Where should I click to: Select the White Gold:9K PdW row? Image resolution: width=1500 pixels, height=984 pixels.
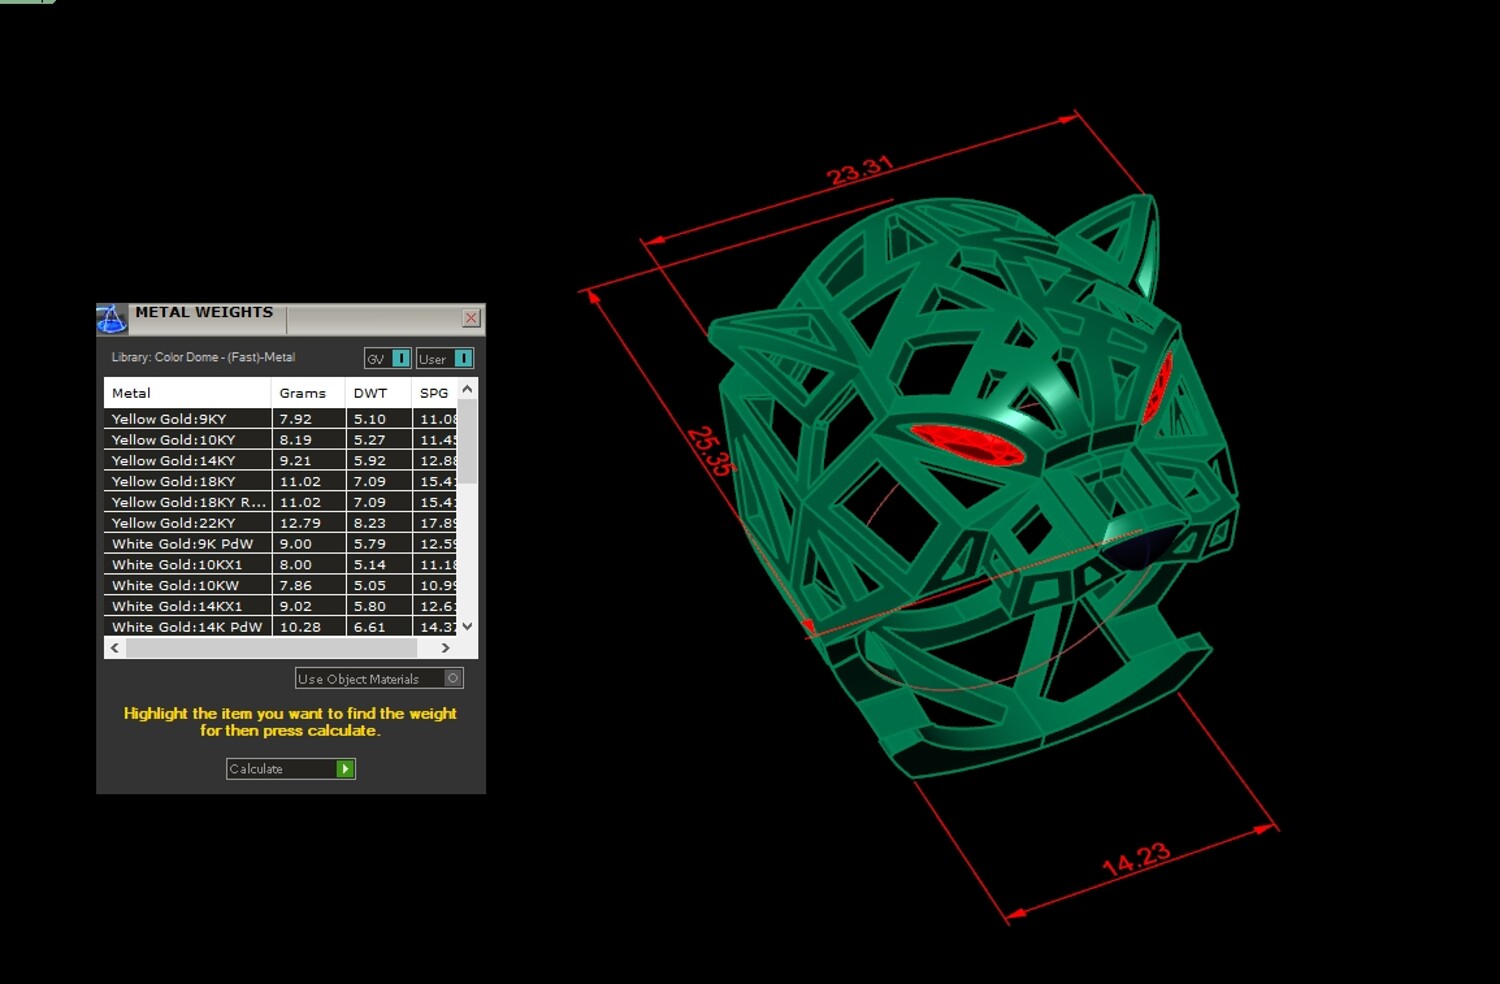pos(280,544)
